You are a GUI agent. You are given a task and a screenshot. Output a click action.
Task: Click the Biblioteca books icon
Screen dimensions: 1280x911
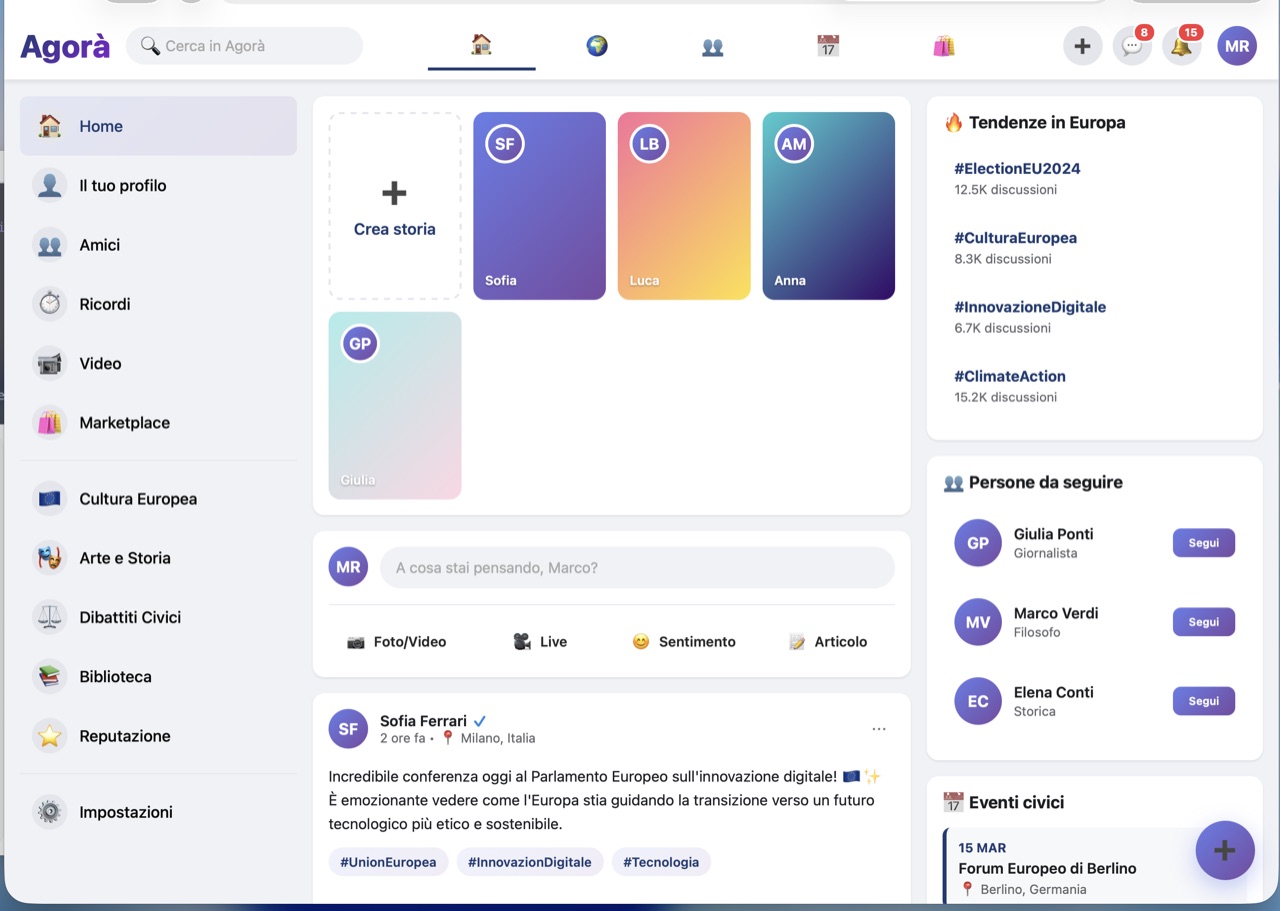[x=50, y=676]
